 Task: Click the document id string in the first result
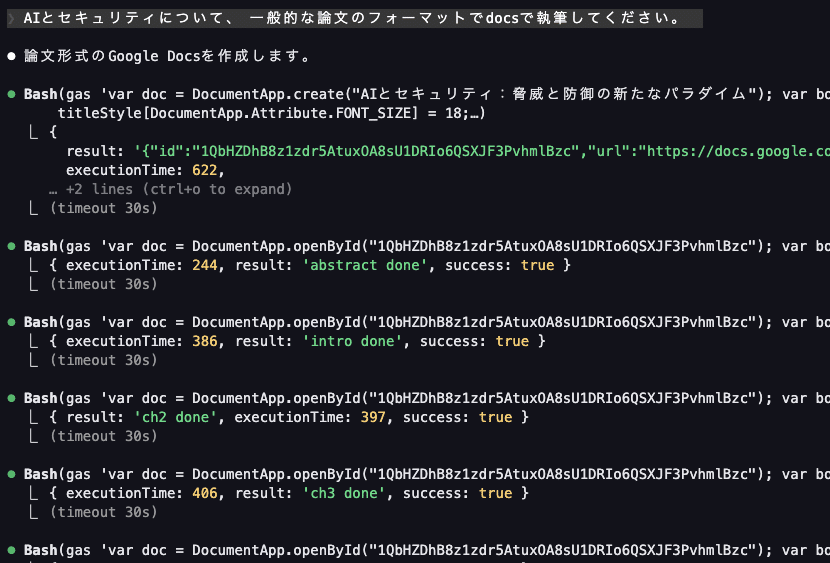click(x=360, y=151)
